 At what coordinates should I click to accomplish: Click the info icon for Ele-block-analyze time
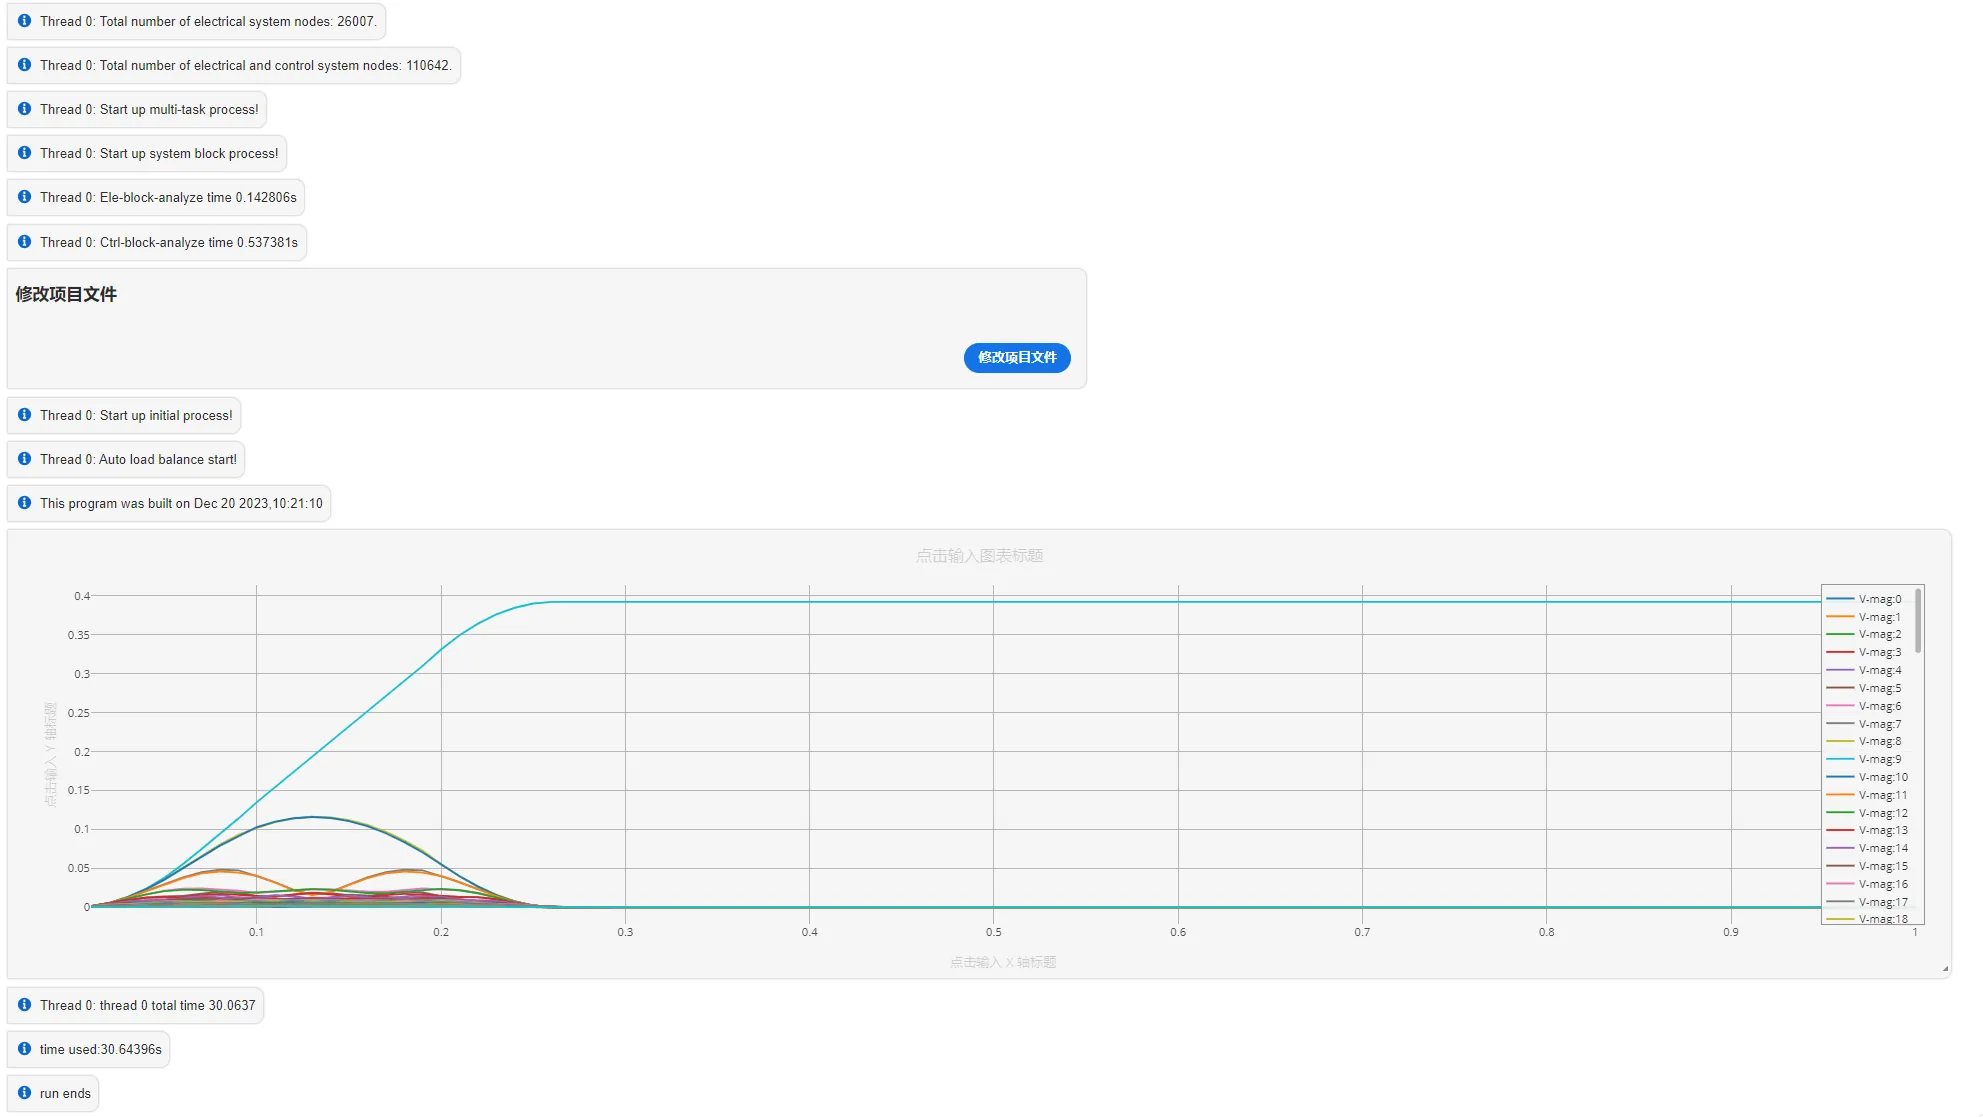point(26,198)
